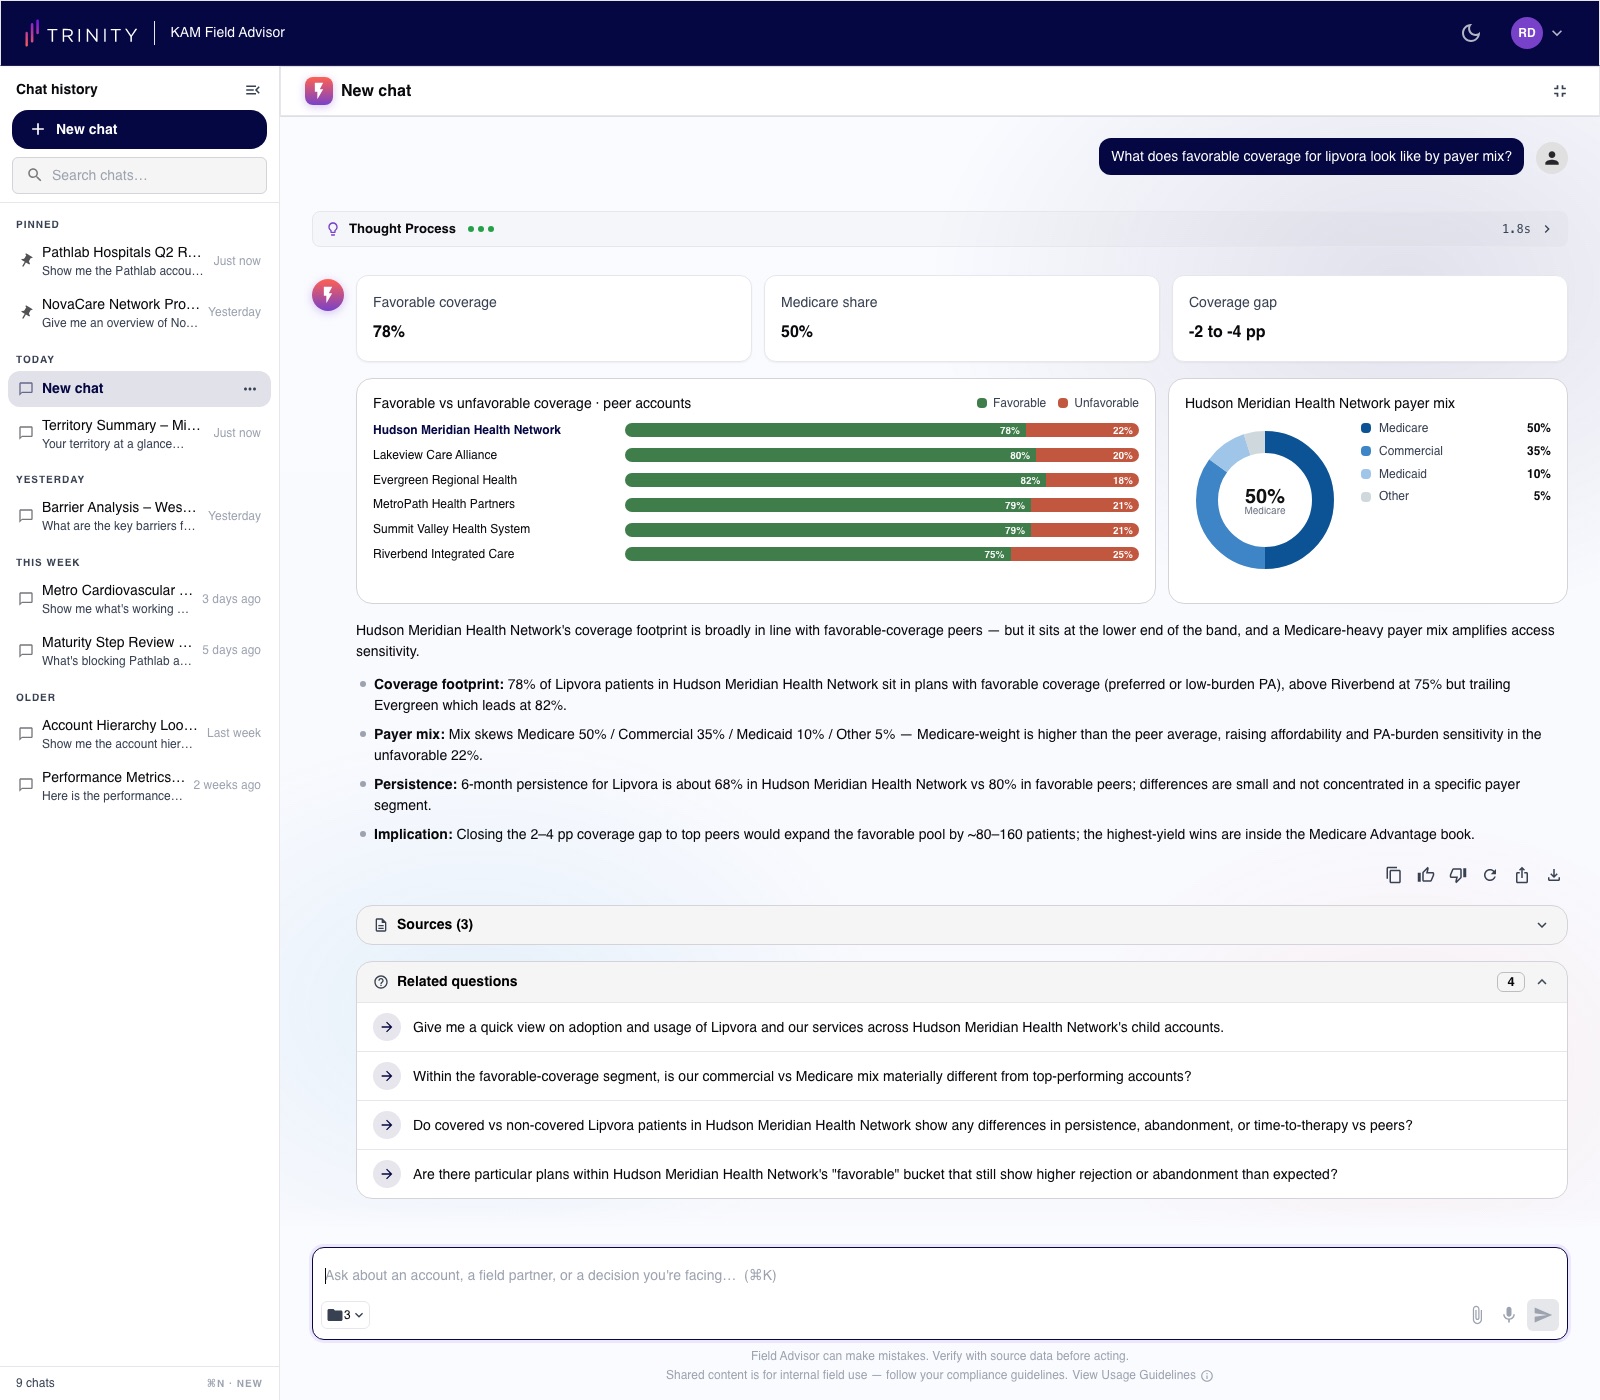The height and width of the screenshot is (1400, 1600).
Task: Select the Medicare share 50% card
Action: 962,318
